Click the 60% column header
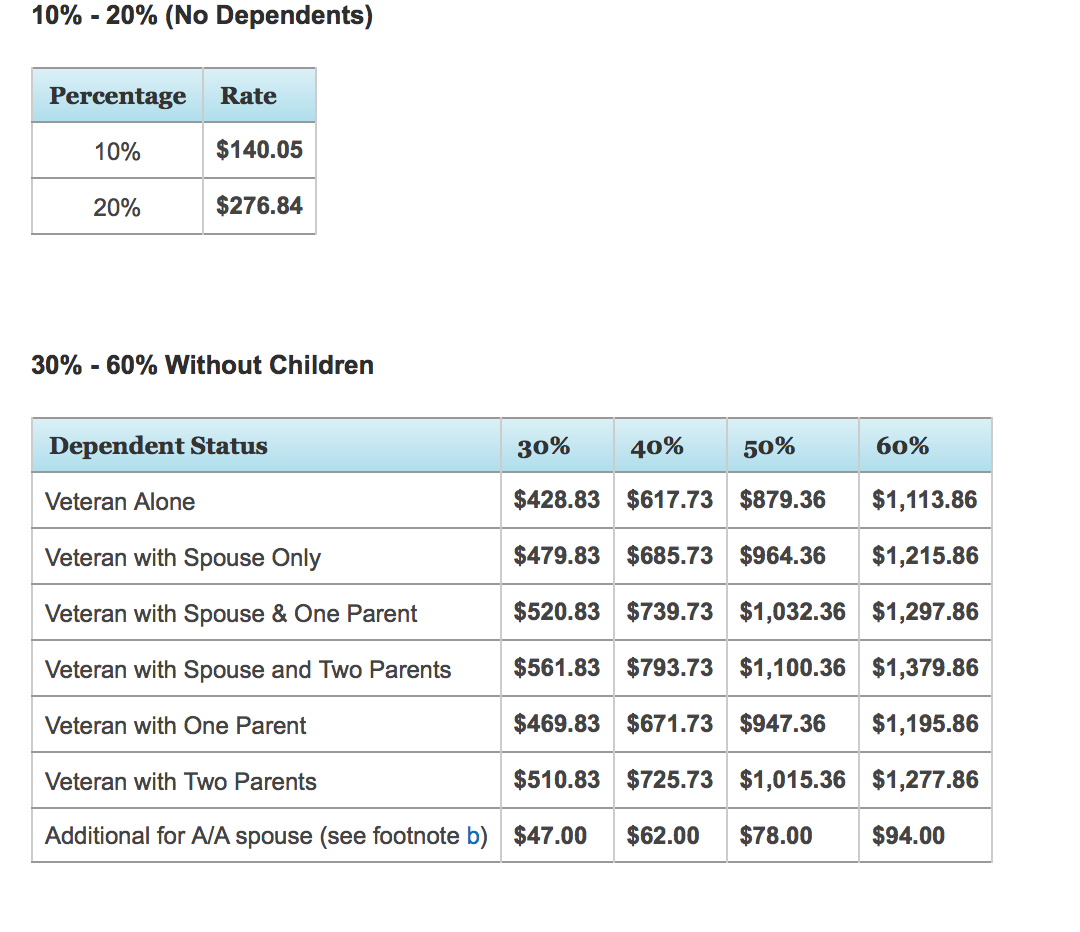Viewport: 1080px width, 932px height. point(902,447)
